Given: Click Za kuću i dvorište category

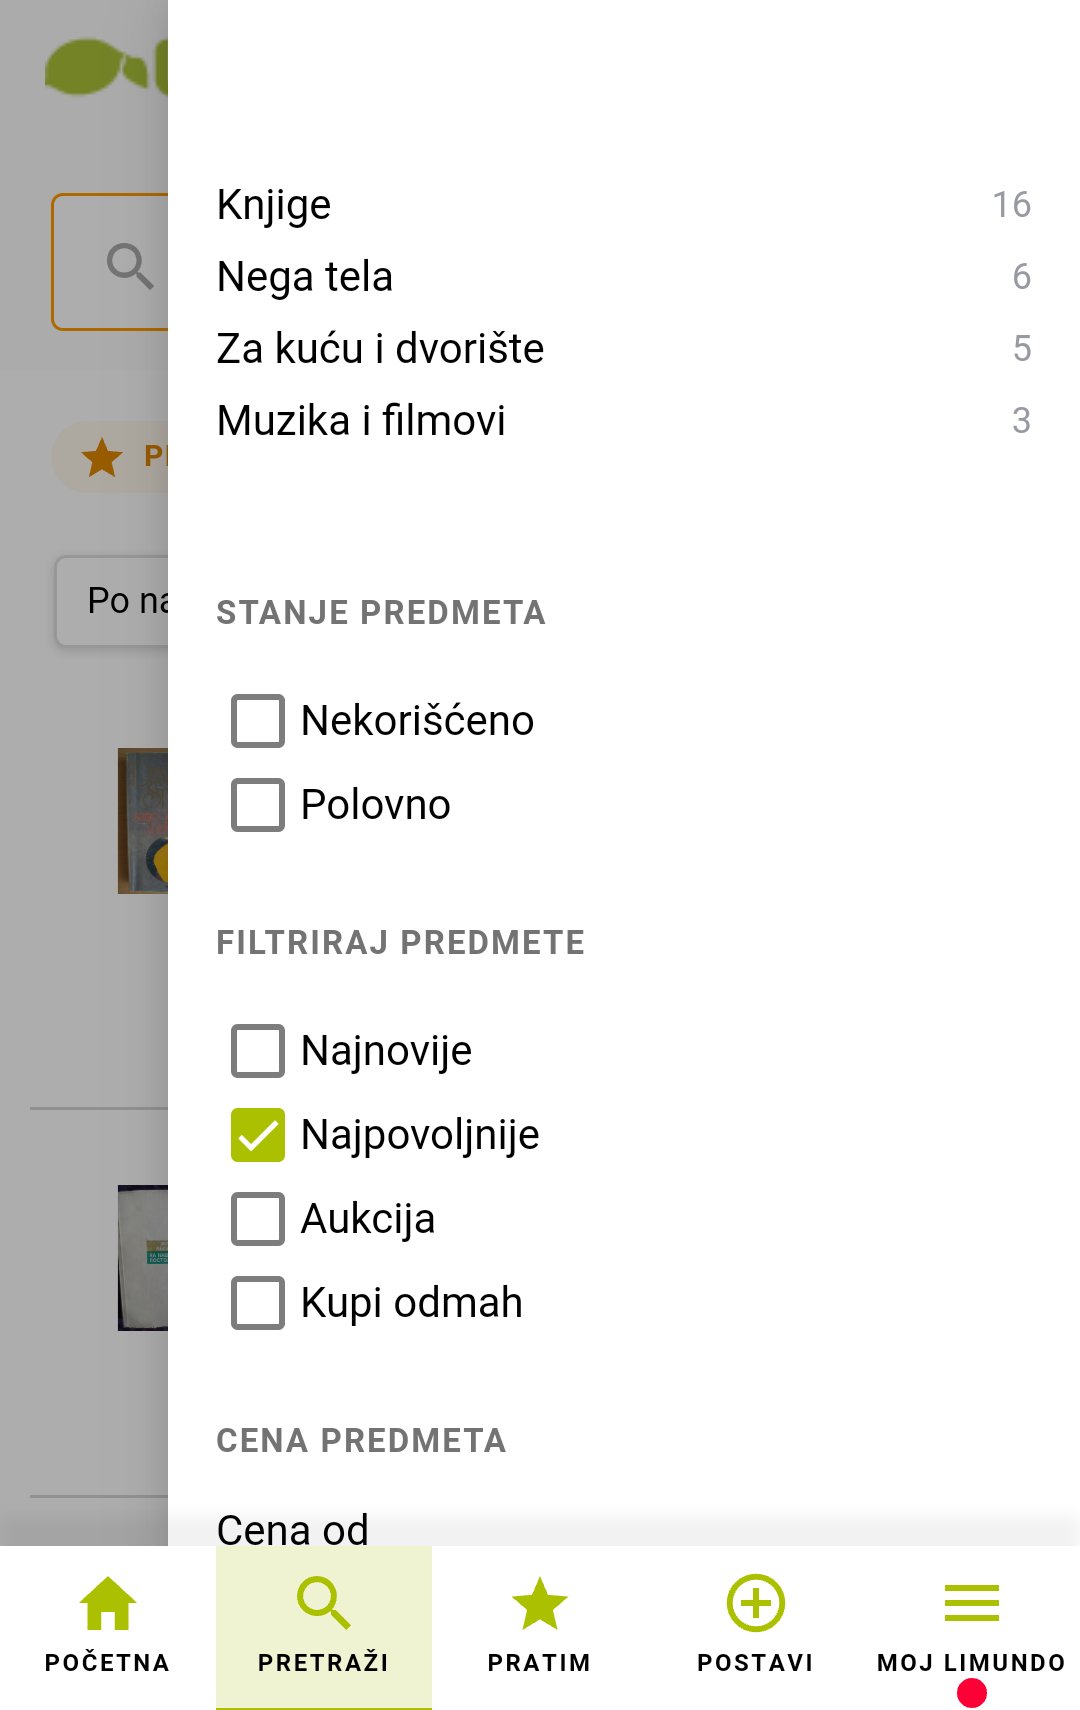Looking at the screenshot, I should pyautogui.click(x=379, y=348).
